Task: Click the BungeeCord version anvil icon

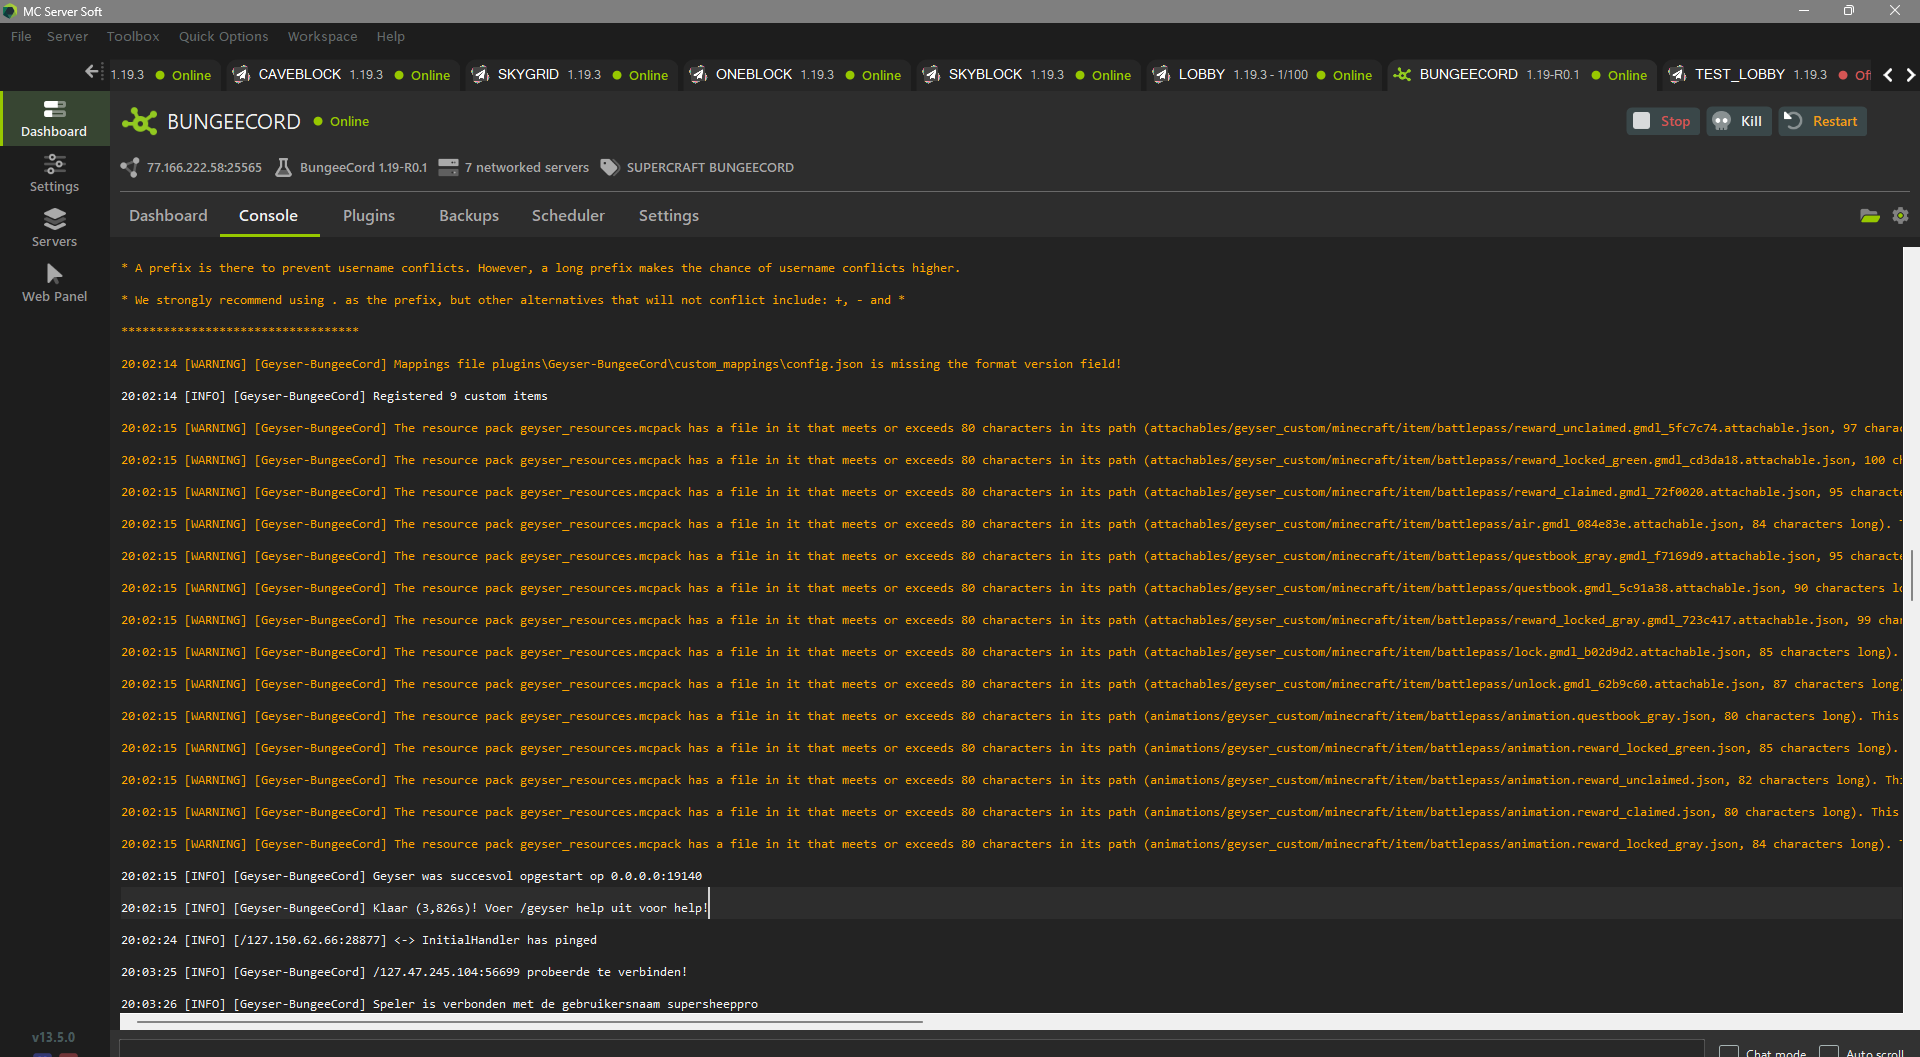Action: (284, 167)
